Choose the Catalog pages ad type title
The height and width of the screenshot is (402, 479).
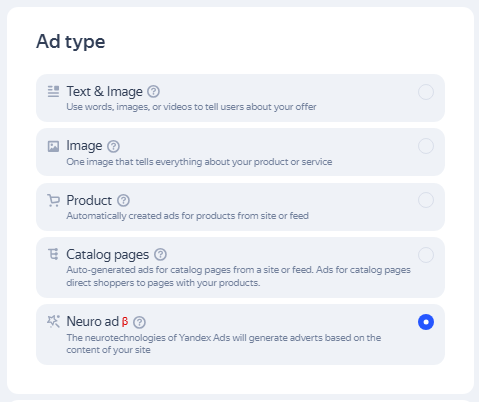[107, 255]
